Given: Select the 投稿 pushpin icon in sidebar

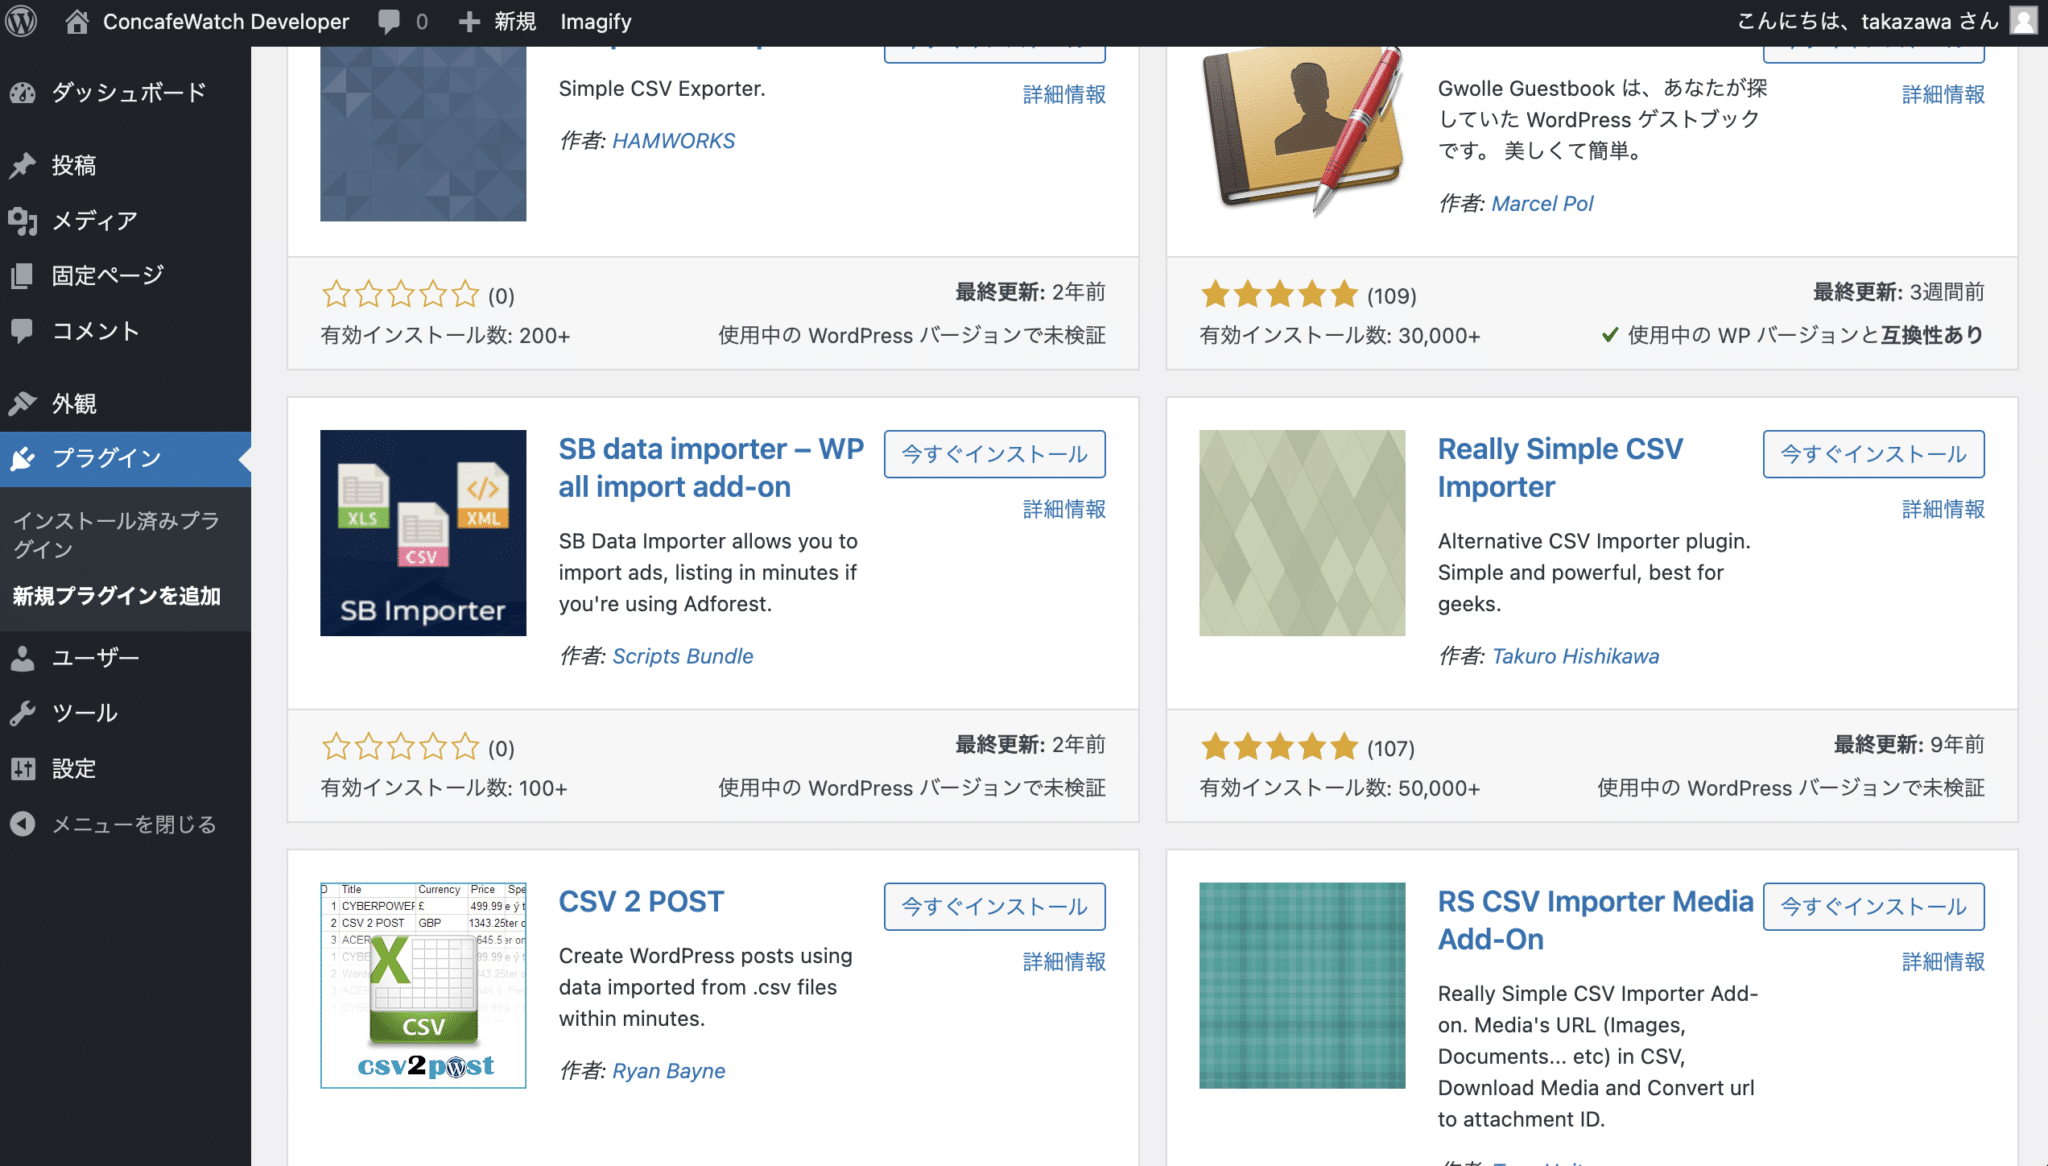Looking at the screenshot, I should point(24,165).
